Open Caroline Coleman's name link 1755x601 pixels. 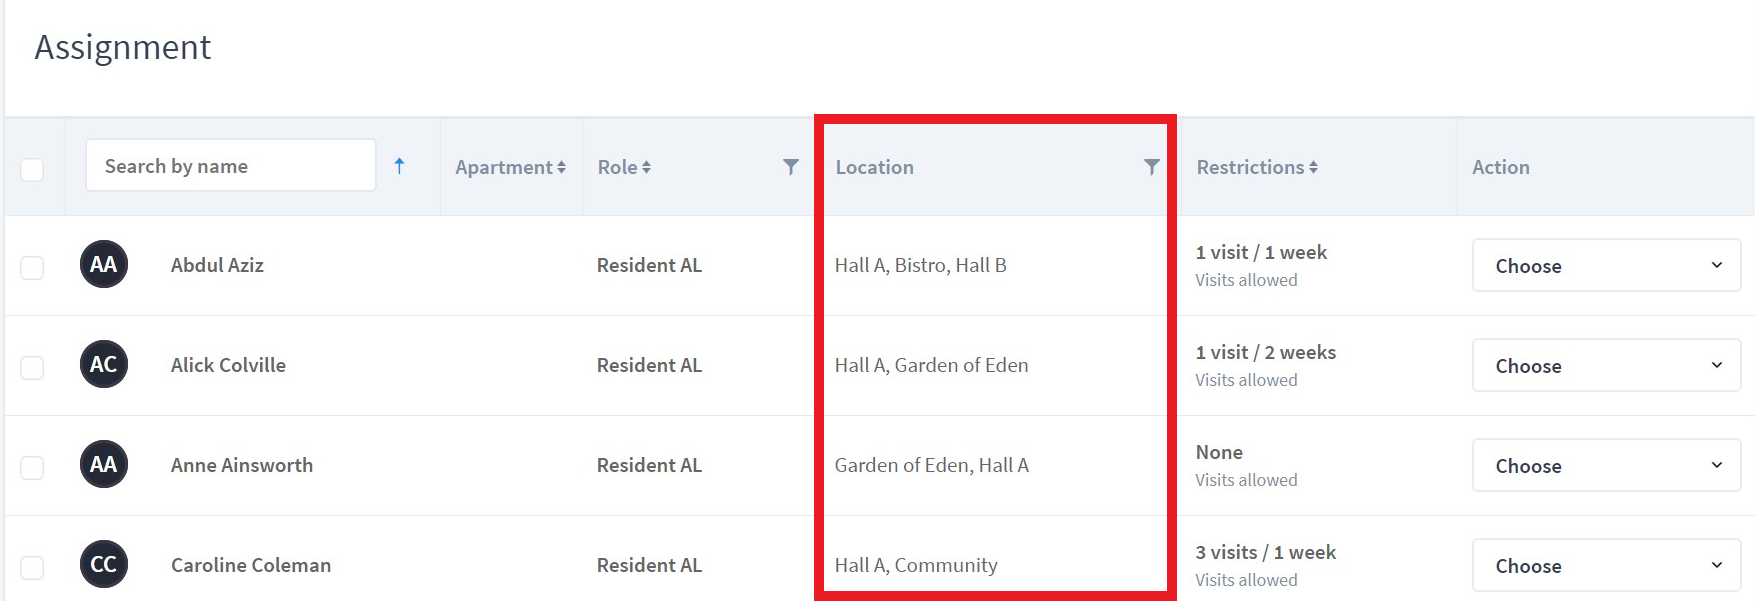point(251,565)
